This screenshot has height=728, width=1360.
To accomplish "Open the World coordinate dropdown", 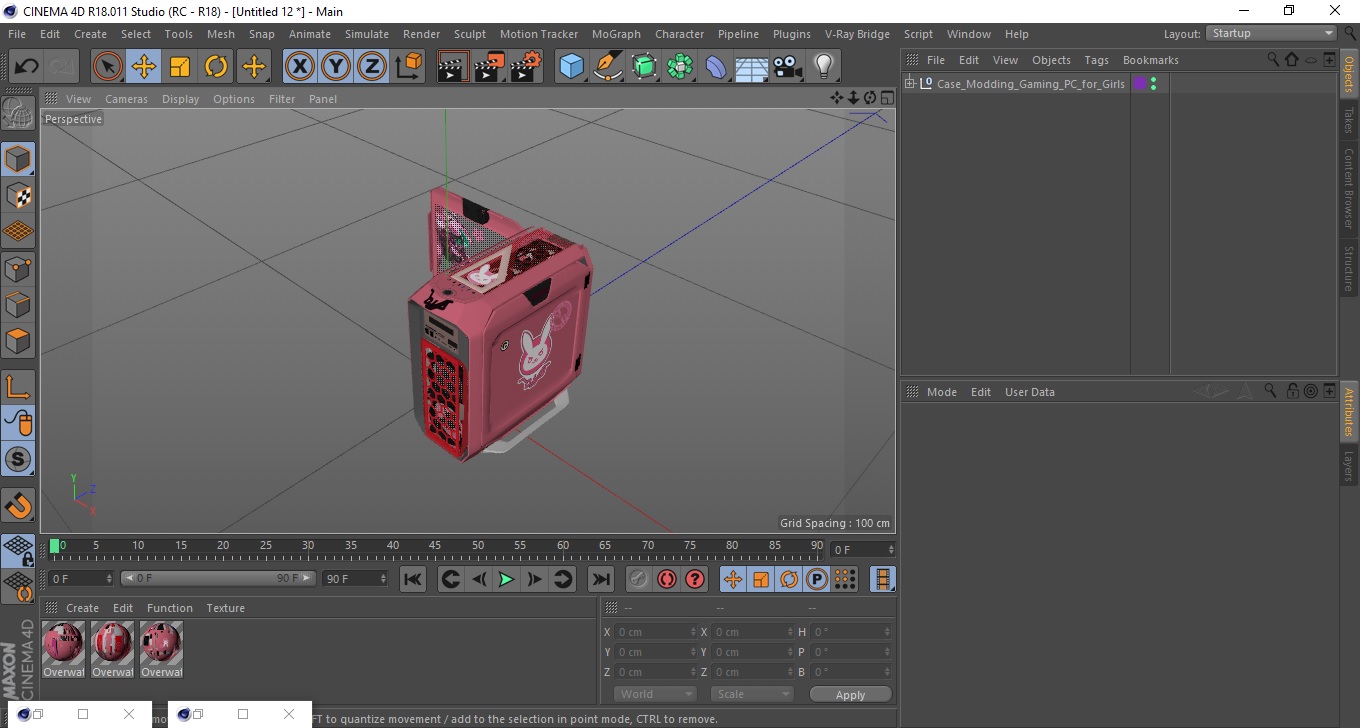I will point(655,694).
